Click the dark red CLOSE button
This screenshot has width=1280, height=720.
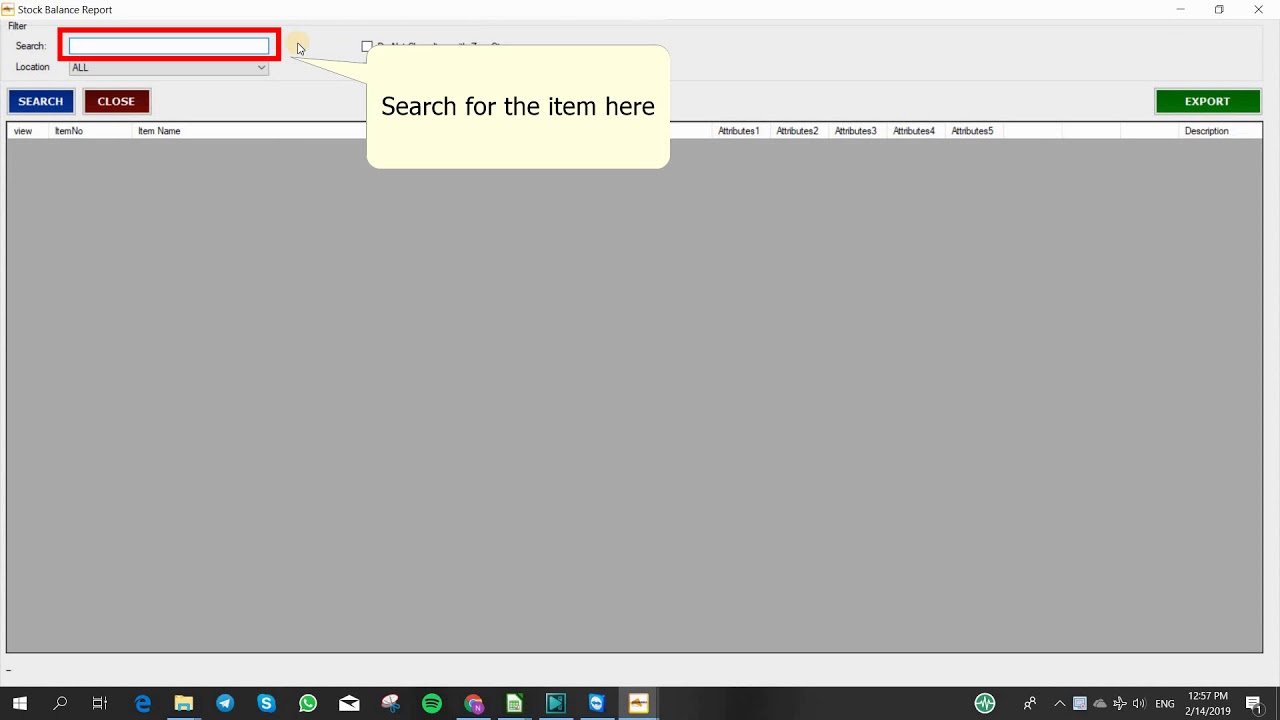pos(116,101)
